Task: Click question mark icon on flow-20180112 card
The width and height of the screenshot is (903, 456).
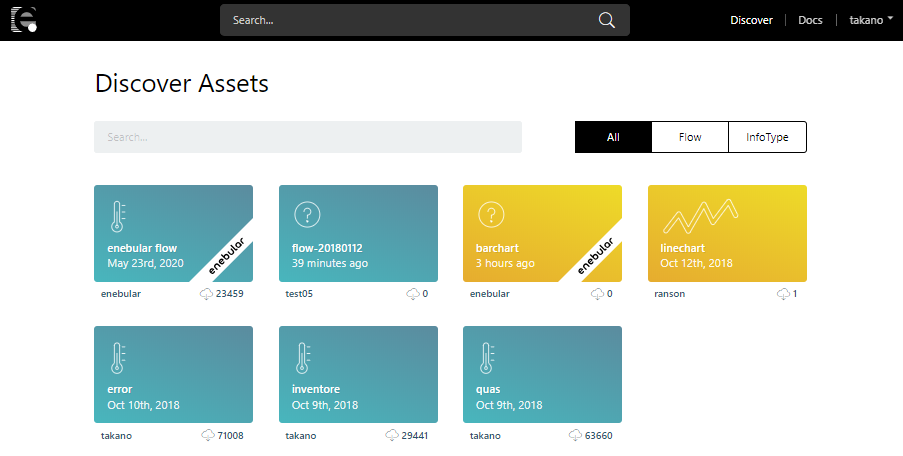Action: [x=306, y=214]
